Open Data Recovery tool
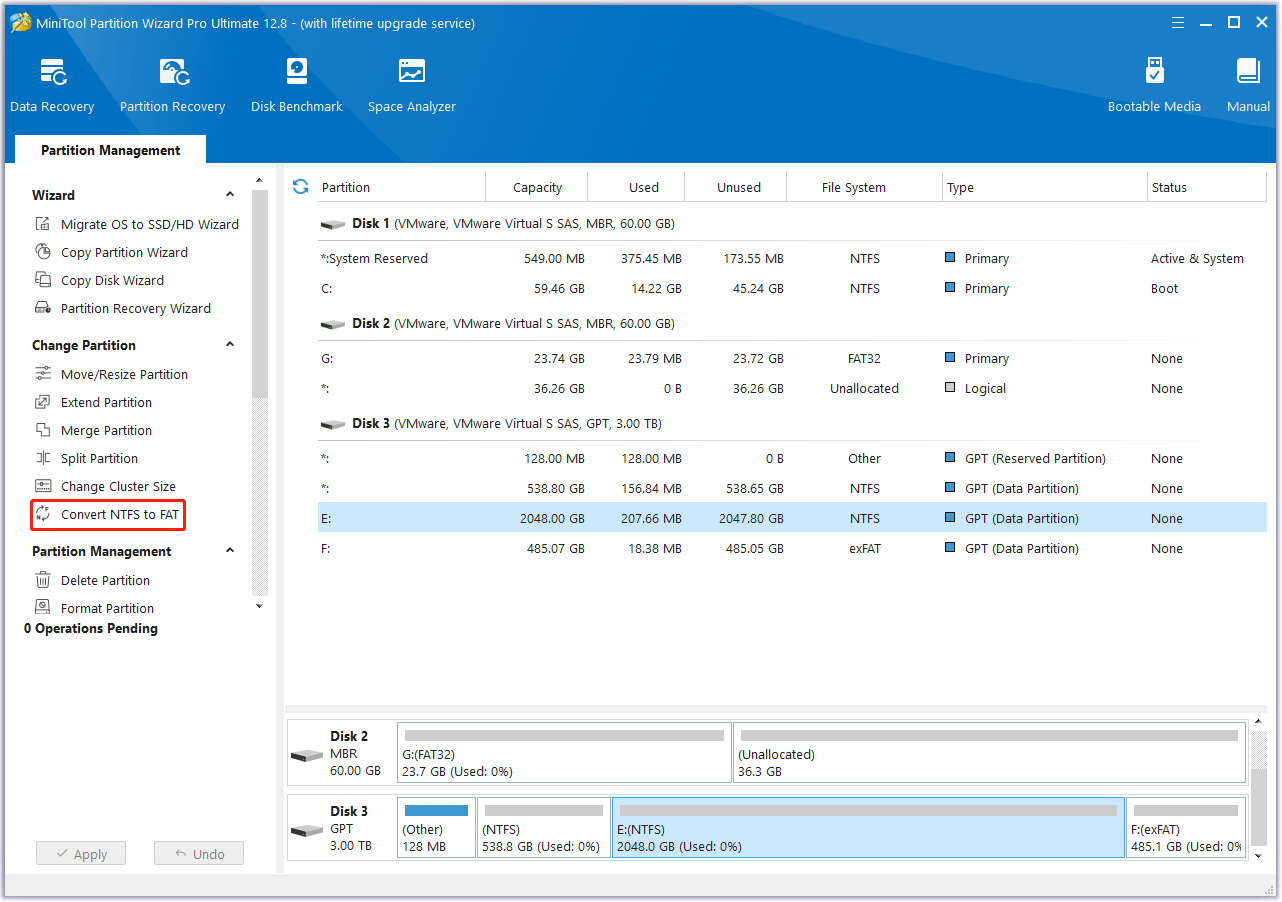 [x=52, y=85]
